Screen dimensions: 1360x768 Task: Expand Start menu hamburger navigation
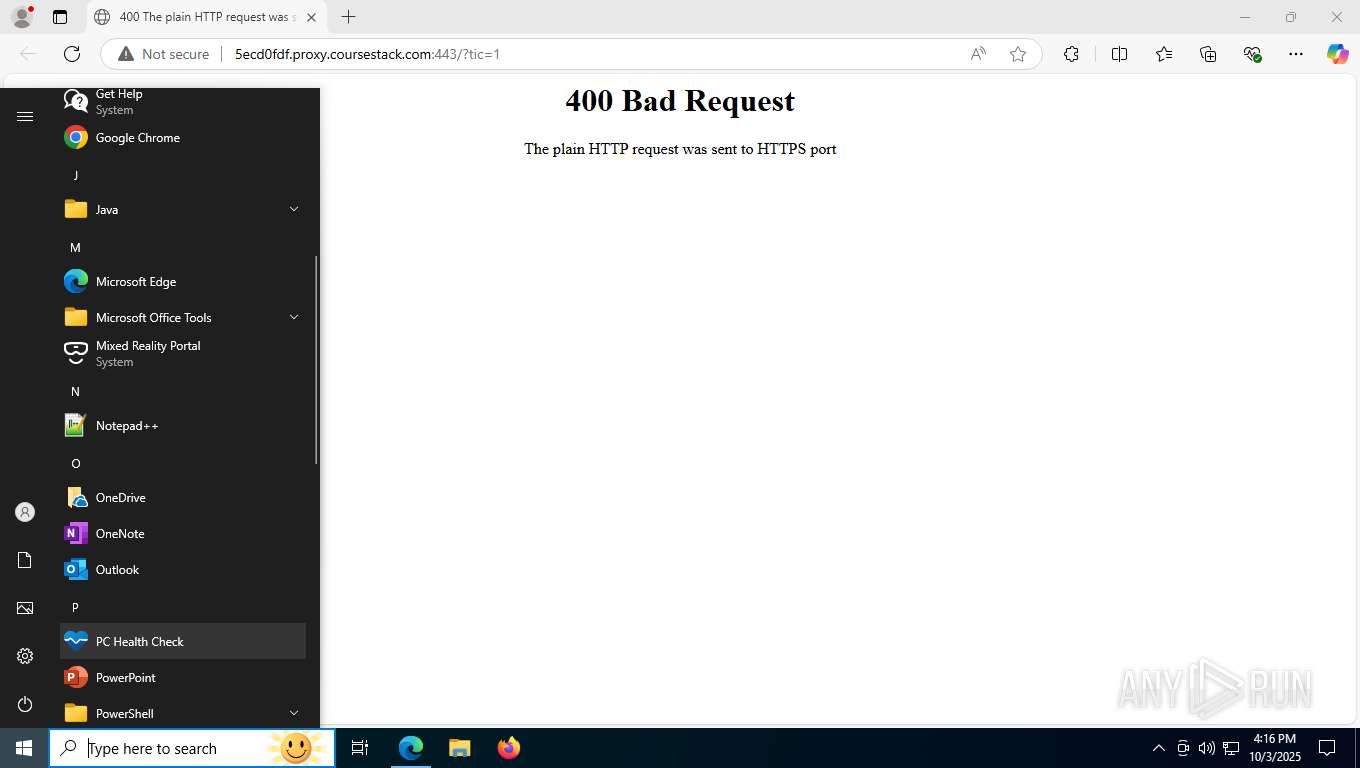click(25, 117)
